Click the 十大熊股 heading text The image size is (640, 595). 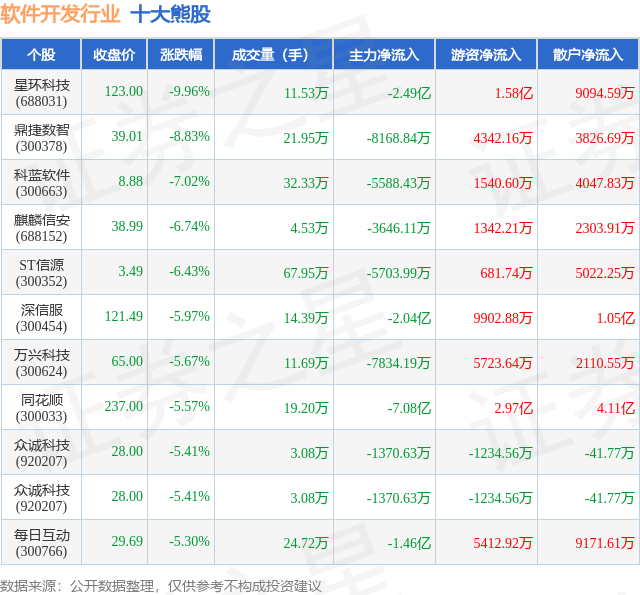tap(171, 14)
